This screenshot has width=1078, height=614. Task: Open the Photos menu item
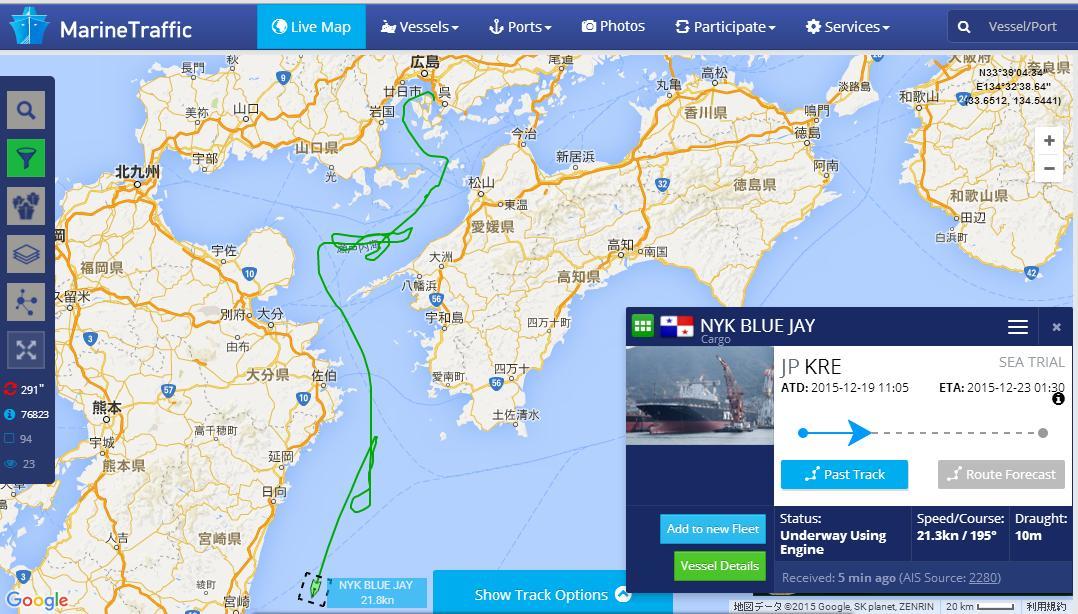point(613,27)
